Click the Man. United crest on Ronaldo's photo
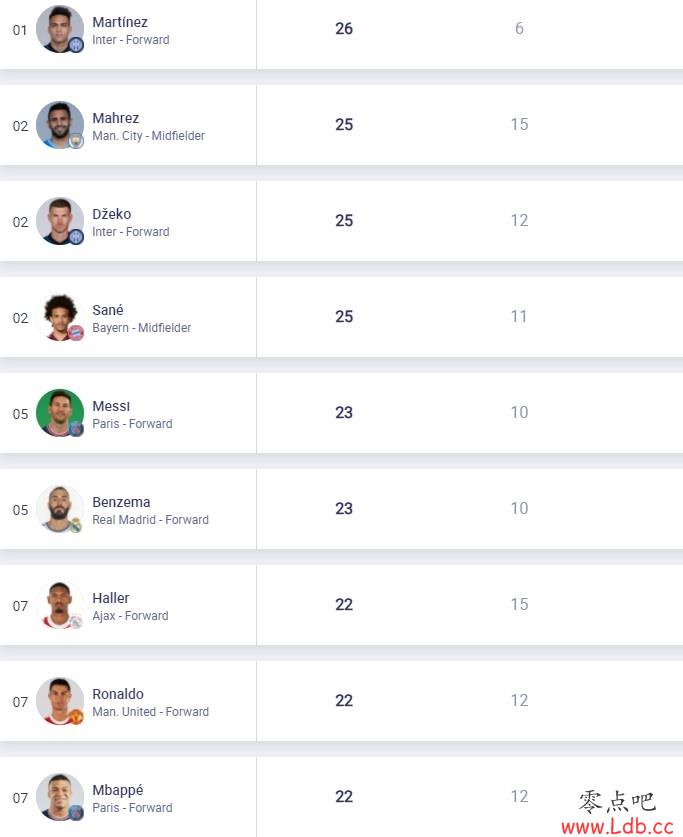This screenshot has height=837, width=683. [x=76, y=717]
